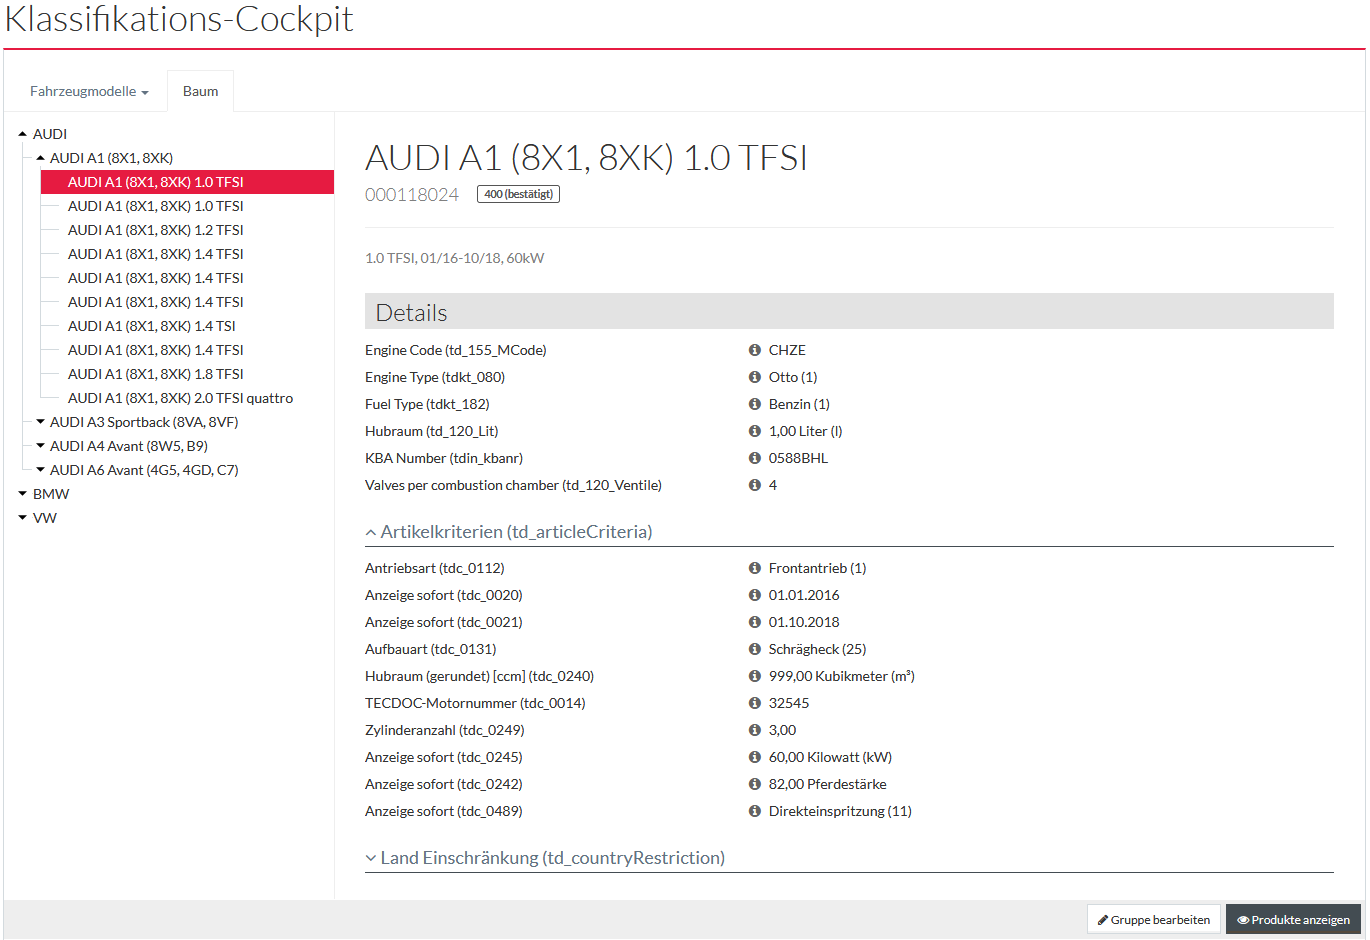Click info icon next to CHZE engine code
Image resolution: width=1370 pixels, height=940 pixels.
click(755, 350)
